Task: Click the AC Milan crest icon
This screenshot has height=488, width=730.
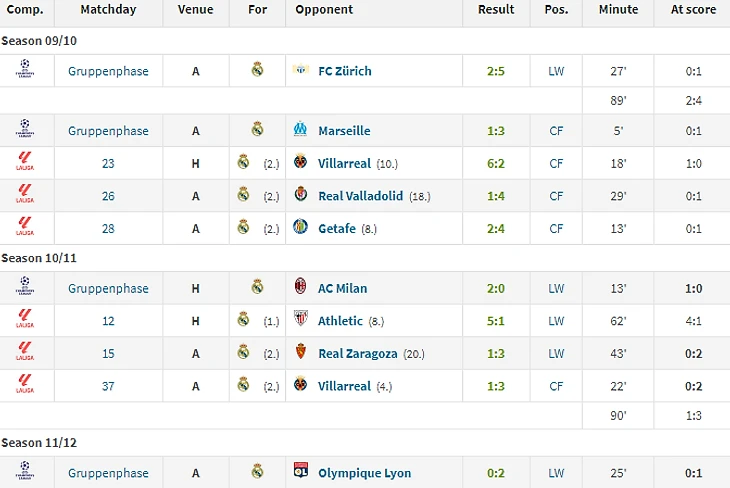Action: point(300,285)
